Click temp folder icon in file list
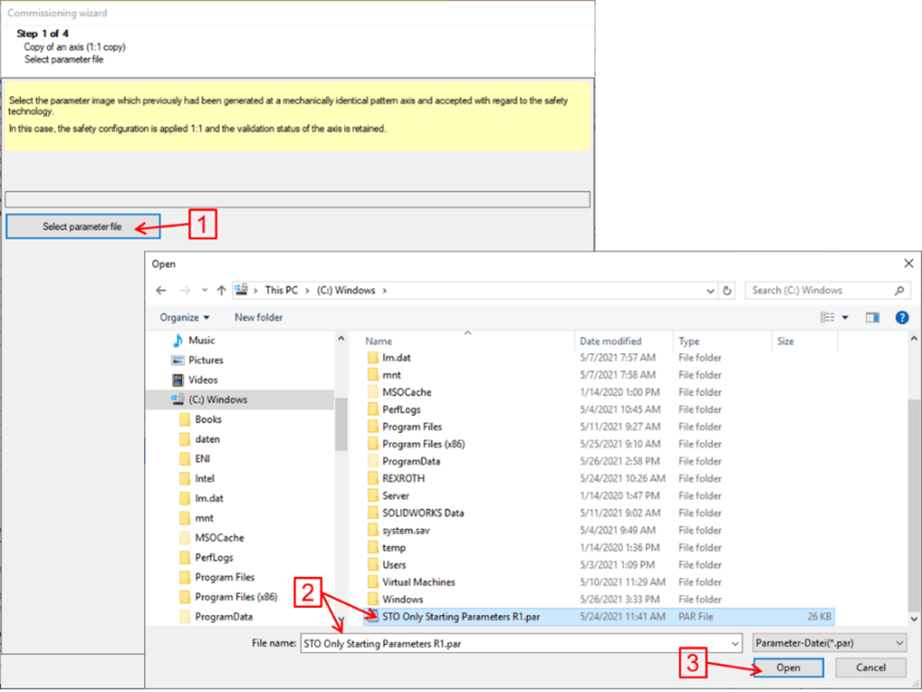922x692 pixels. coord(373,547)
